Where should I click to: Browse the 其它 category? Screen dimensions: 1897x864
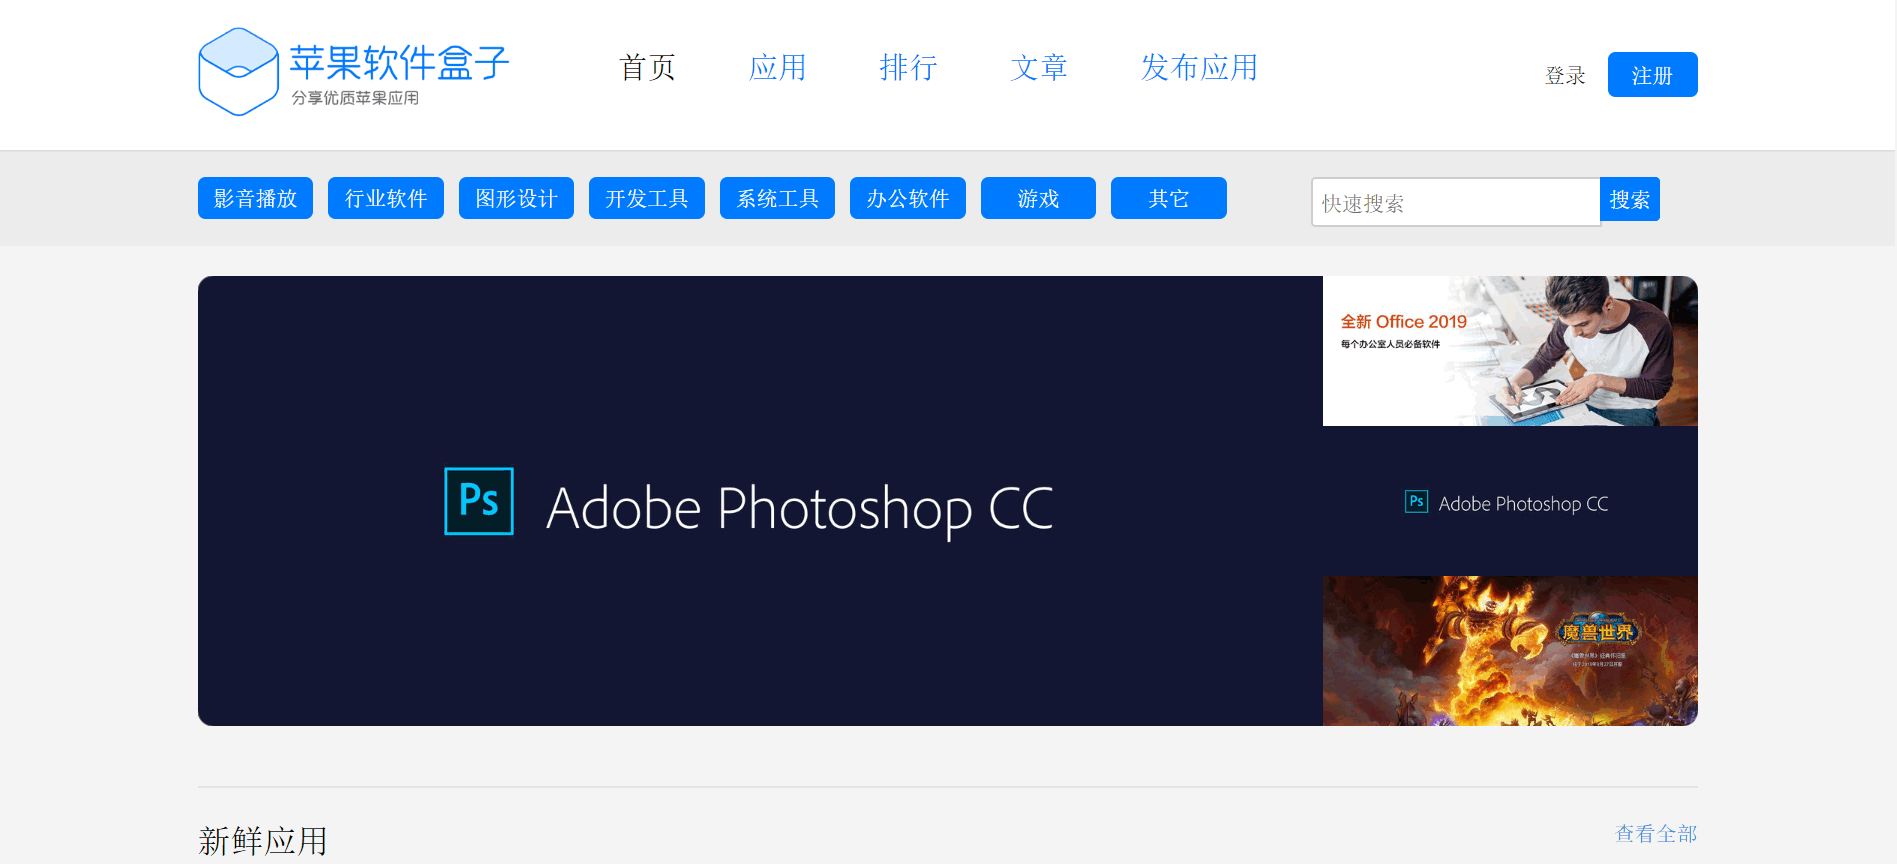point(1169,198)
